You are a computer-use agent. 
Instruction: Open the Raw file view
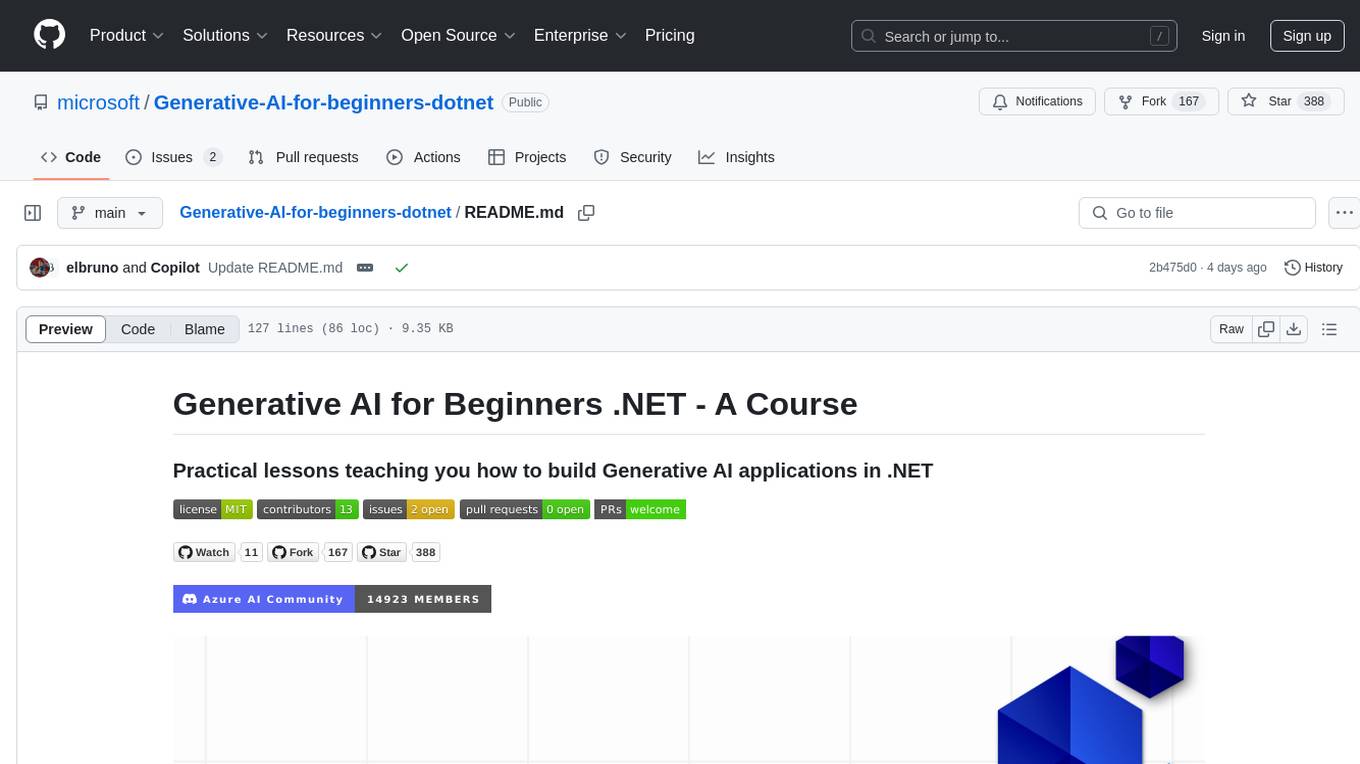coord(1231,329)
